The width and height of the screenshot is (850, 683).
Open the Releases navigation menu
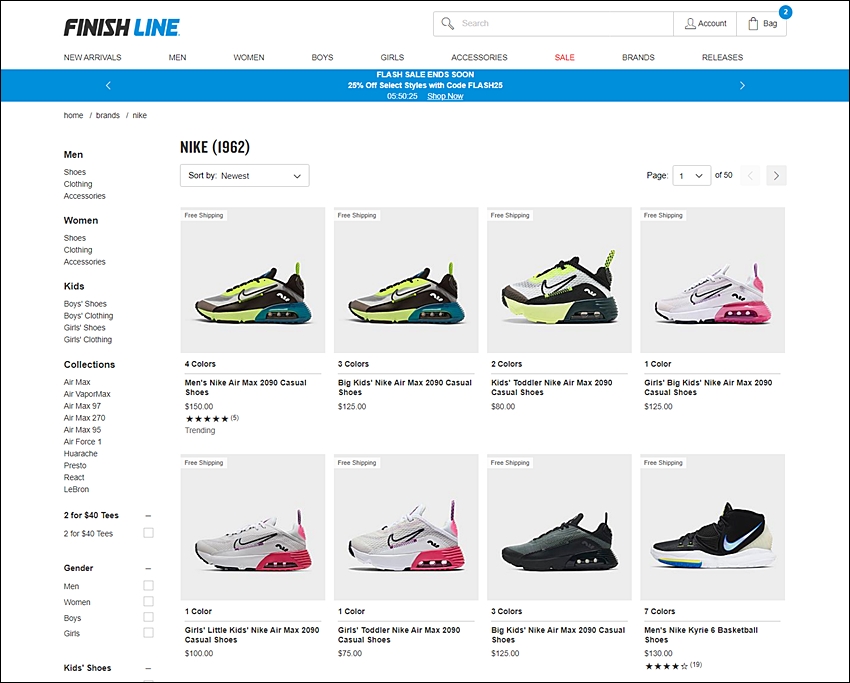click(722, 57)
